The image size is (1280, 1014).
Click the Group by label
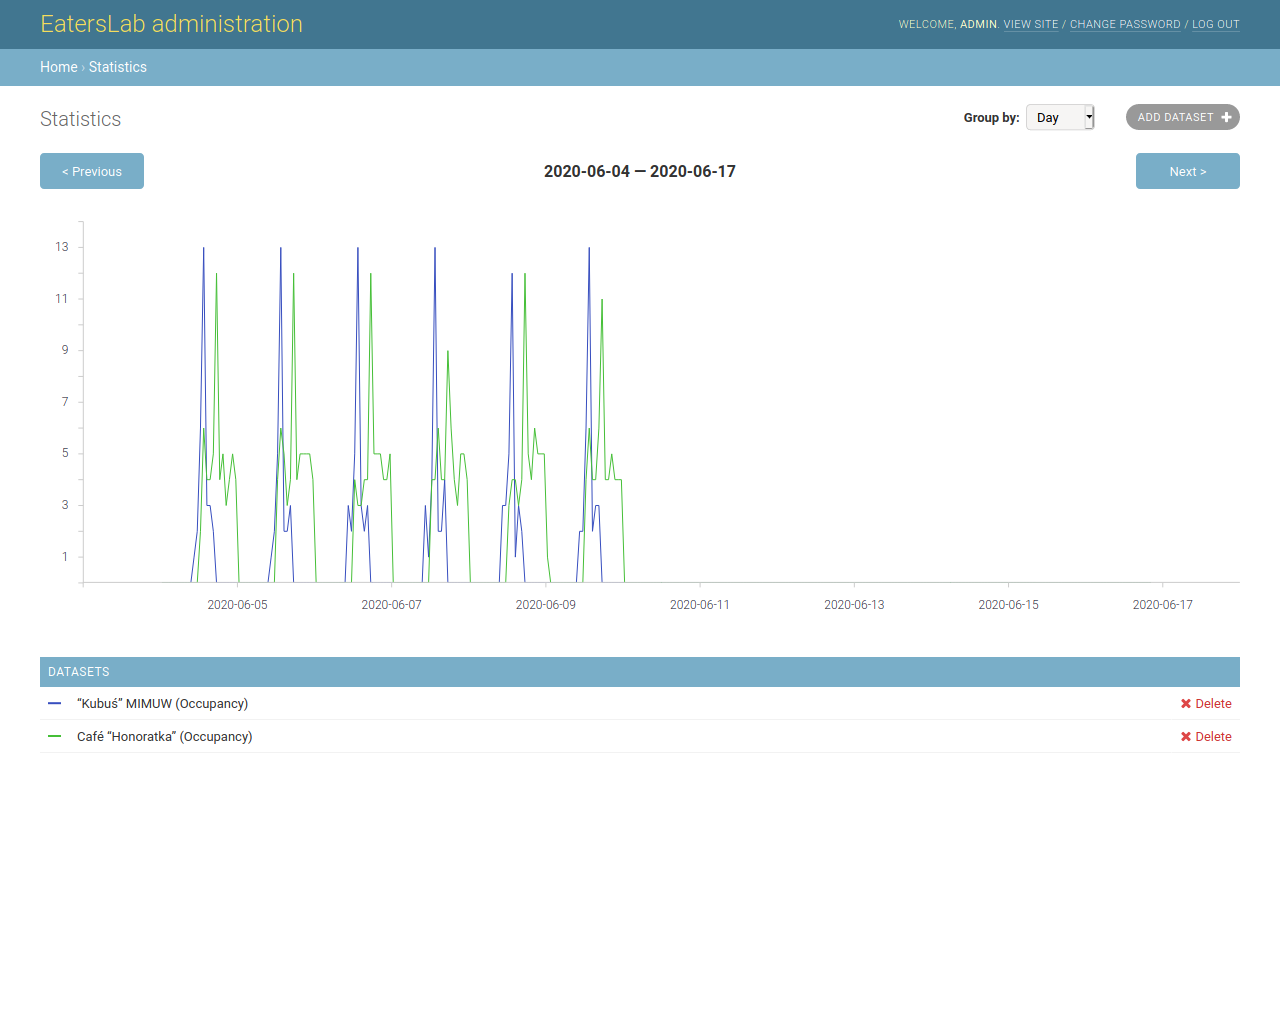(x=992, y=117)
